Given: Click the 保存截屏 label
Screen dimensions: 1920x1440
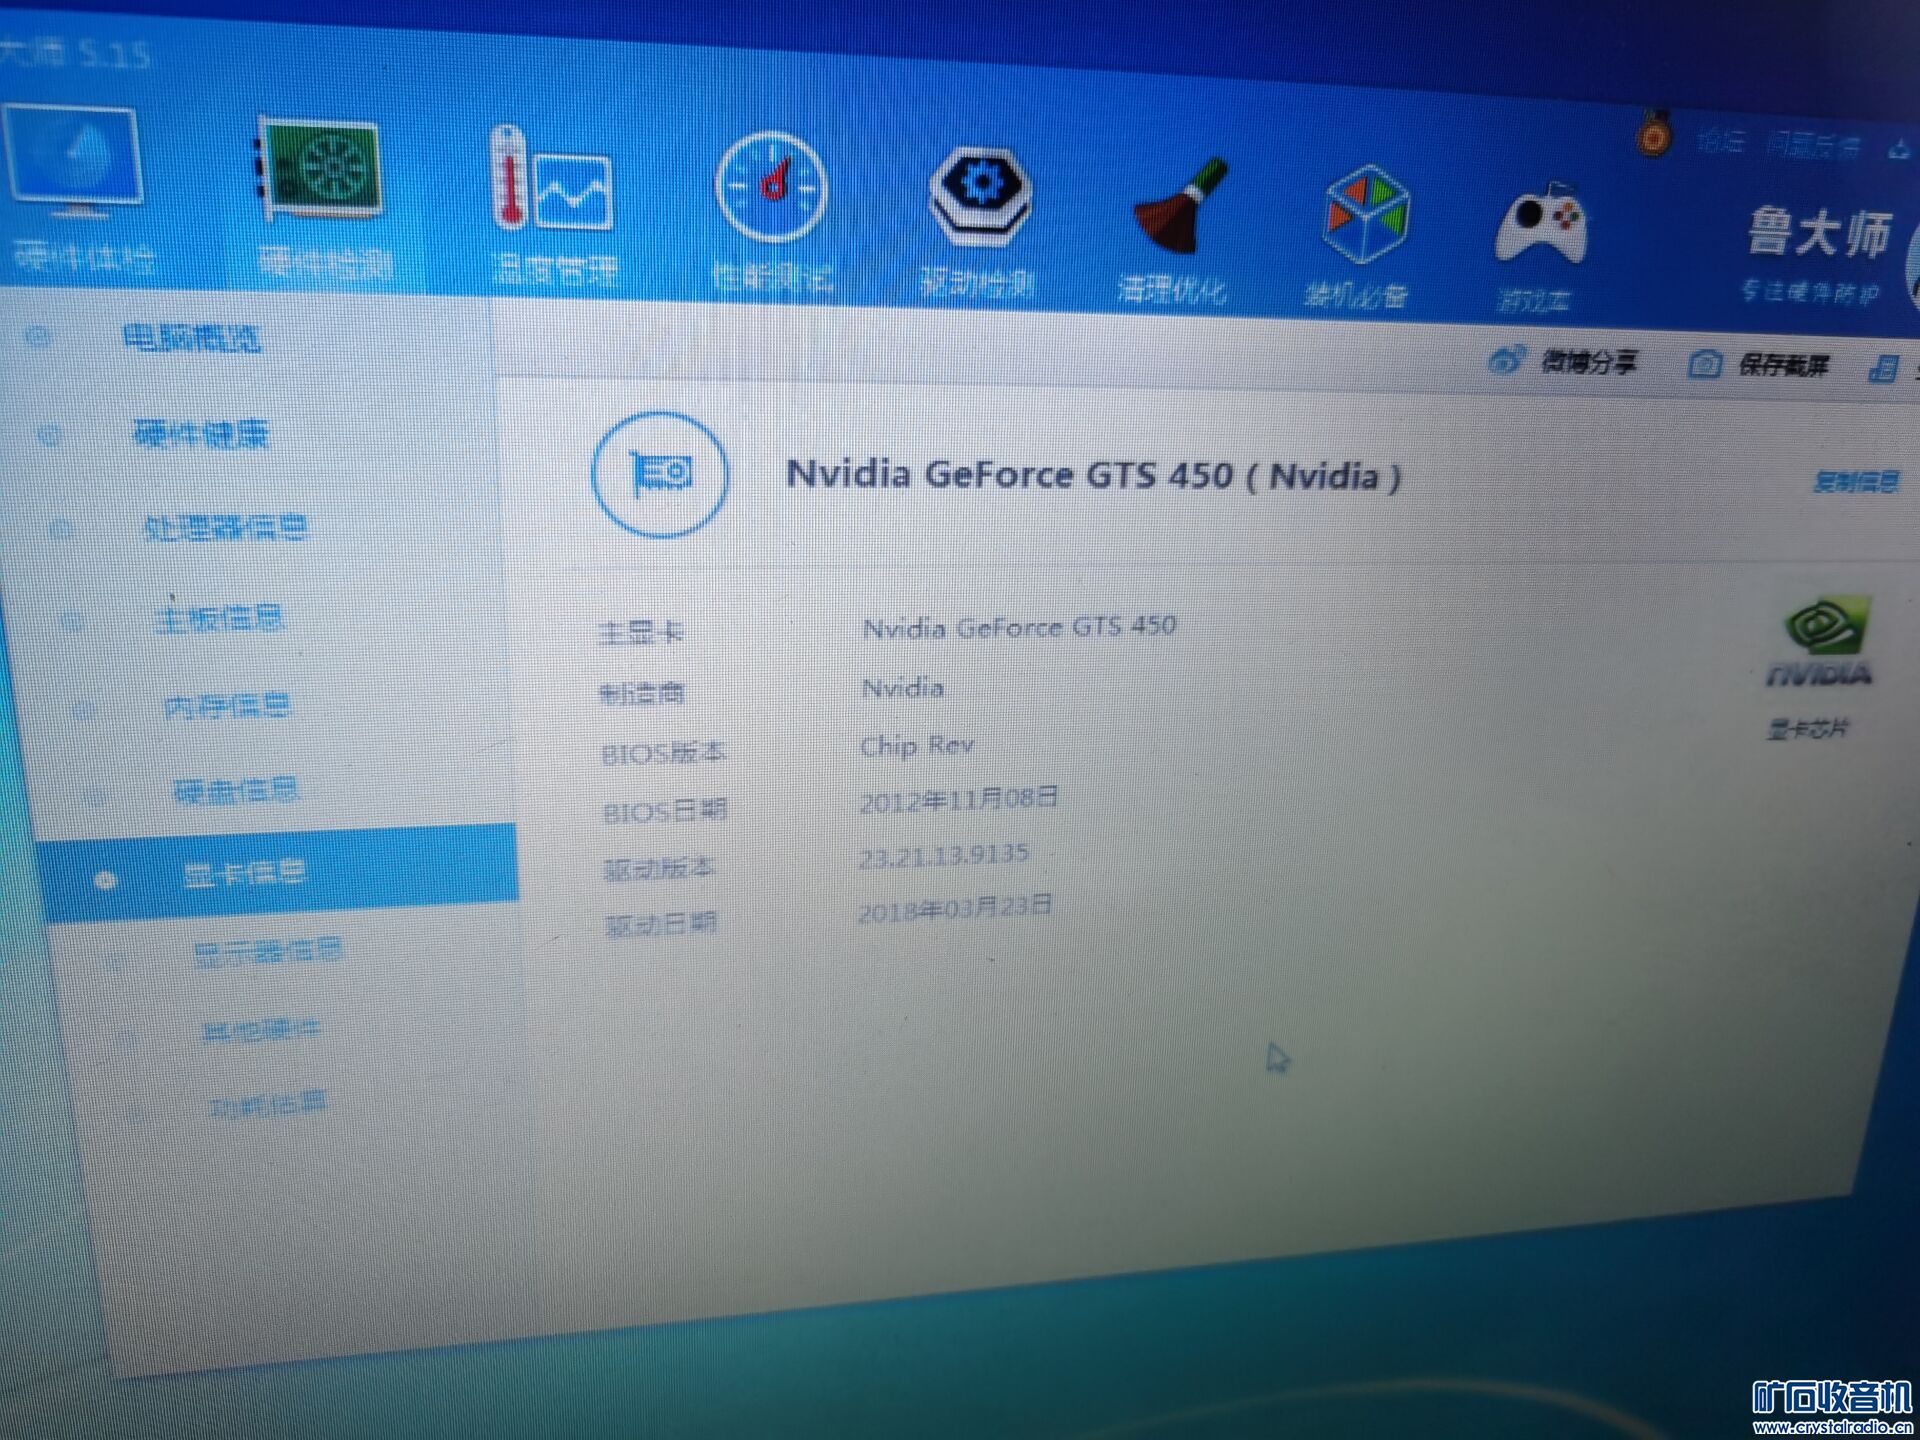Looking at the screenshot, I should coord(1783,366).
